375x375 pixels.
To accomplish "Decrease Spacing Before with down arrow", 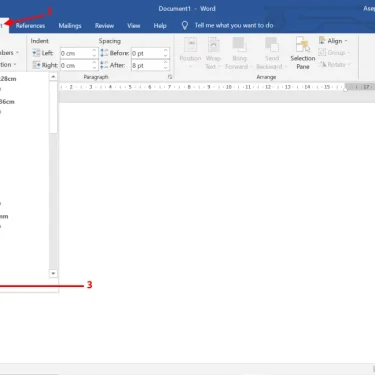I will tap(166, 56).
